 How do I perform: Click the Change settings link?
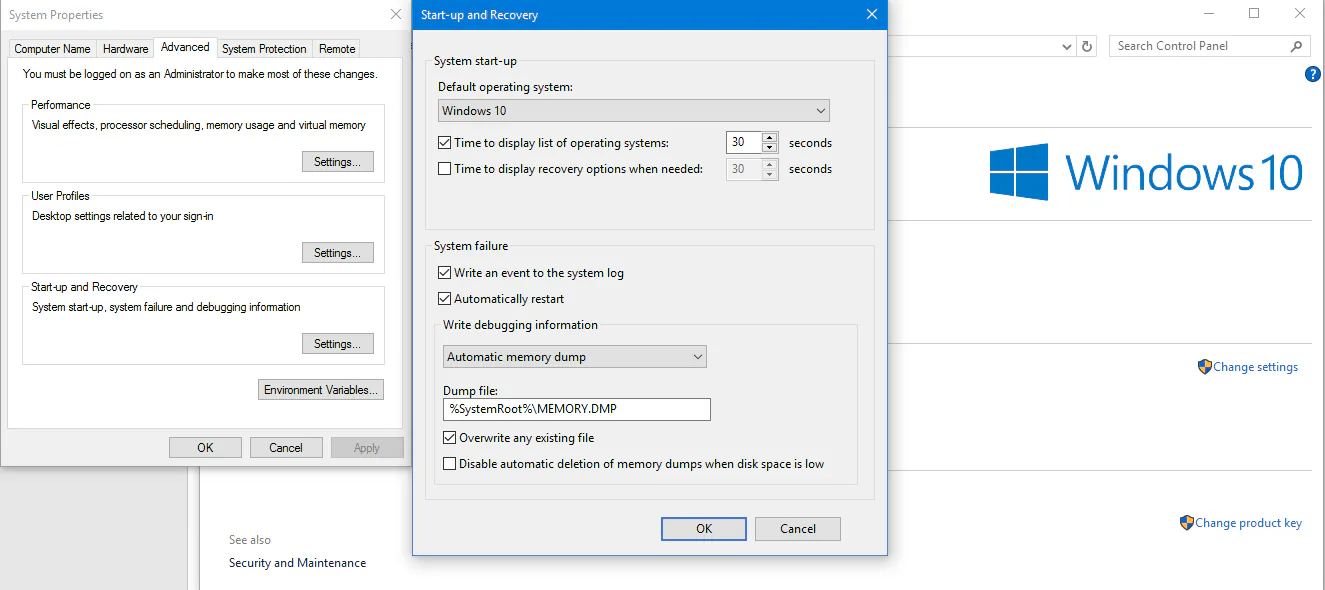point(1255,367)
